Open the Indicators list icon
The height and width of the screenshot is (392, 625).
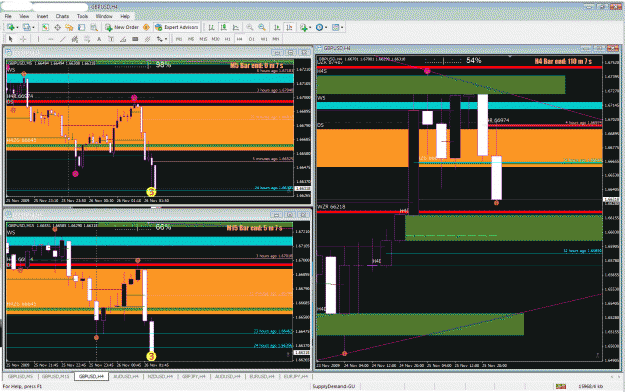tap(304, 27)
